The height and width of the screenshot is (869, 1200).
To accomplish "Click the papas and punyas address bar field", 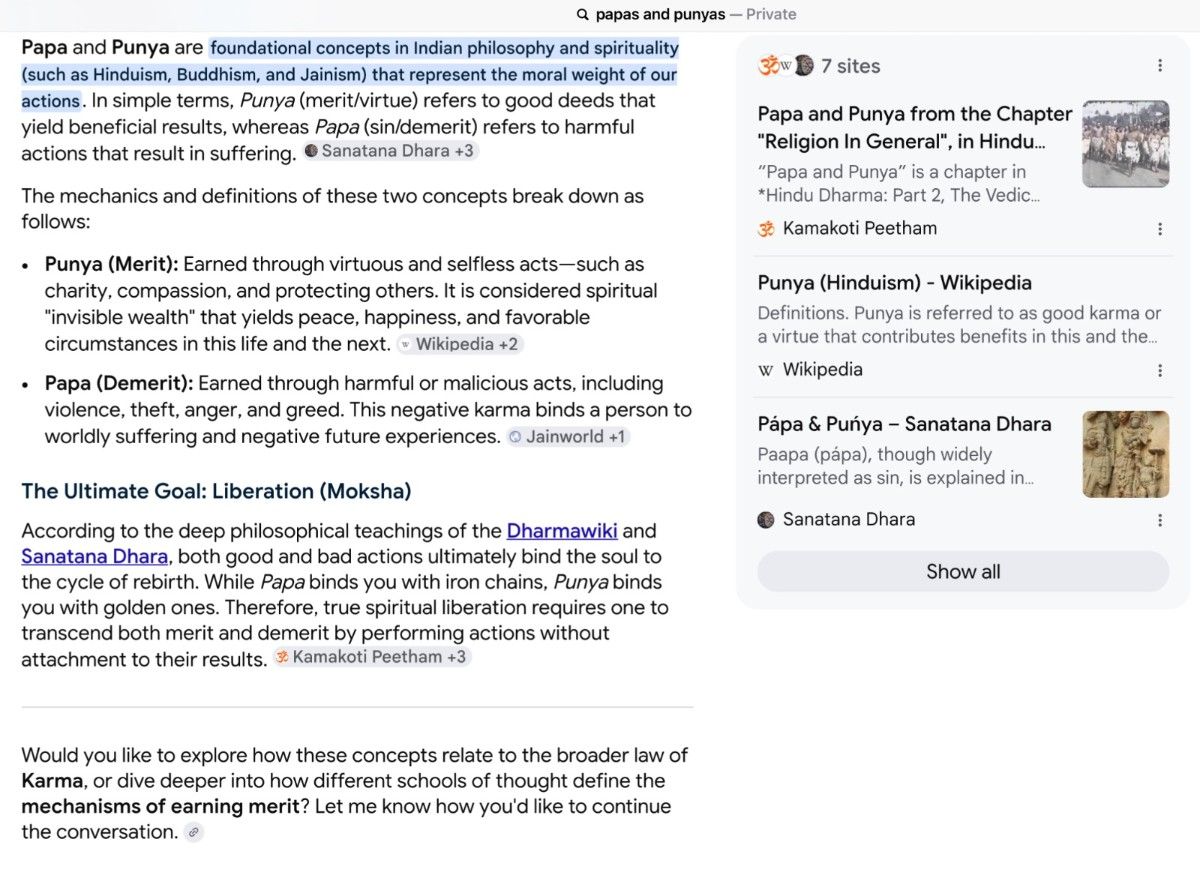I will pos(686,14).
